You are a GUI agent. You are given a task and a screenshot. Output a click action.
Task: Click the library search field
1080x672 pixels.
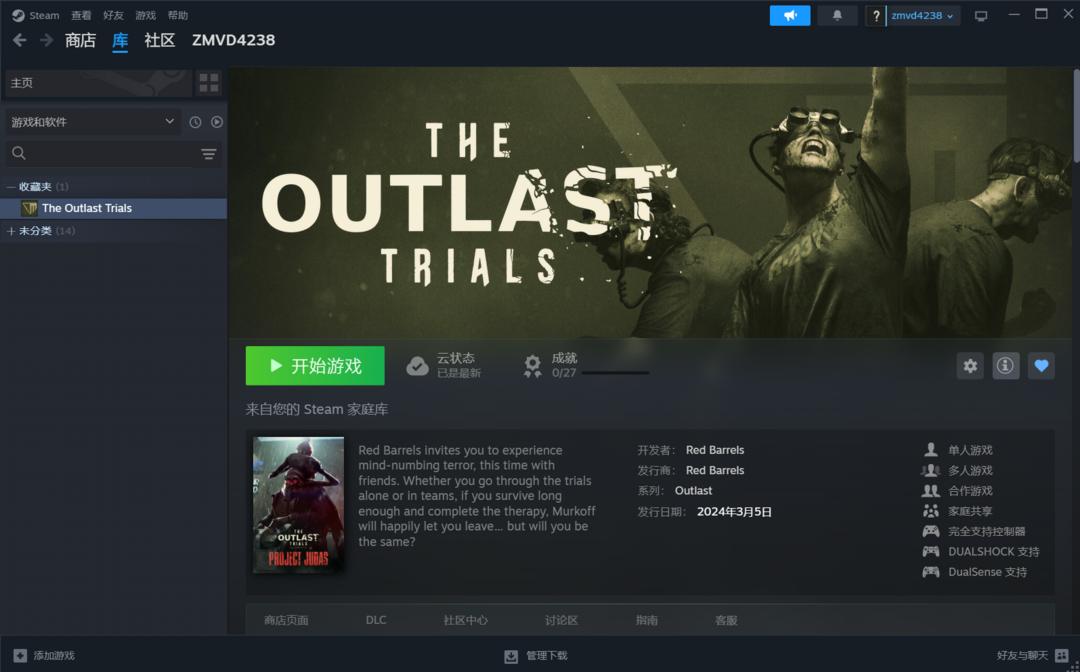point(101,154)
